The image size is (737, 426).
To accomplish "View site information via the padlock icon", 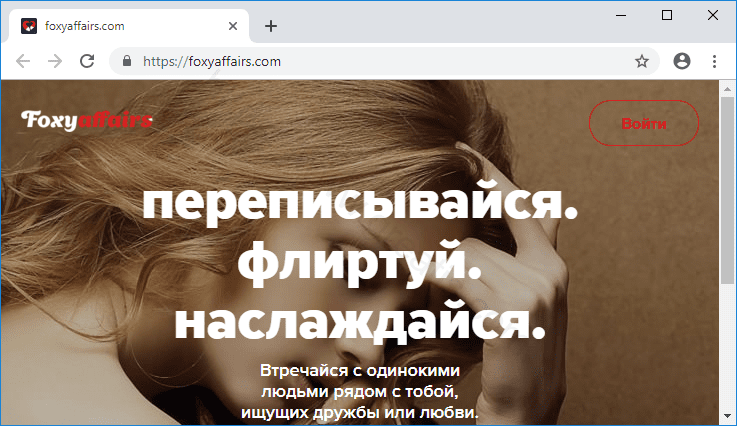I will tap(126, 61).
